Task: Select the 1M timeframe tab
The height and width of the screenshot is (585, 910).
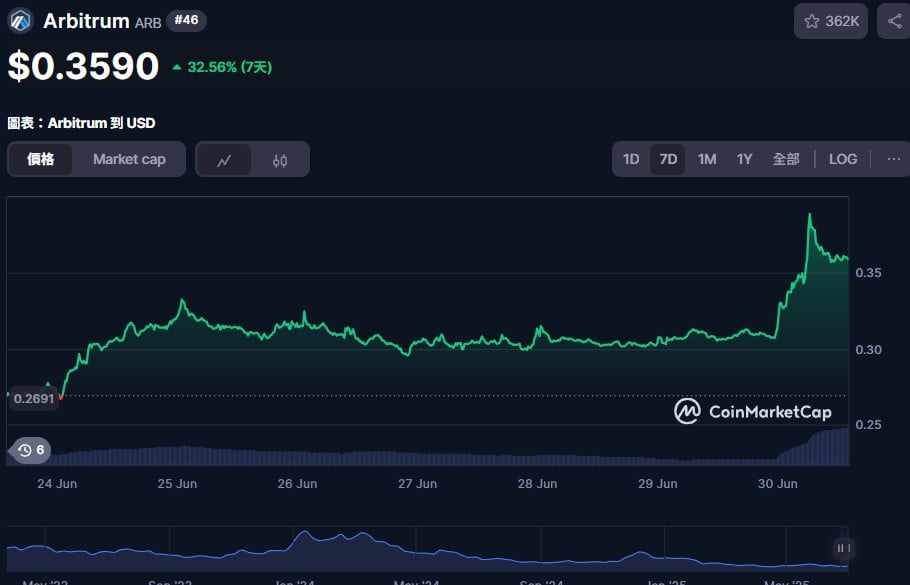Action: pos(706,159)
